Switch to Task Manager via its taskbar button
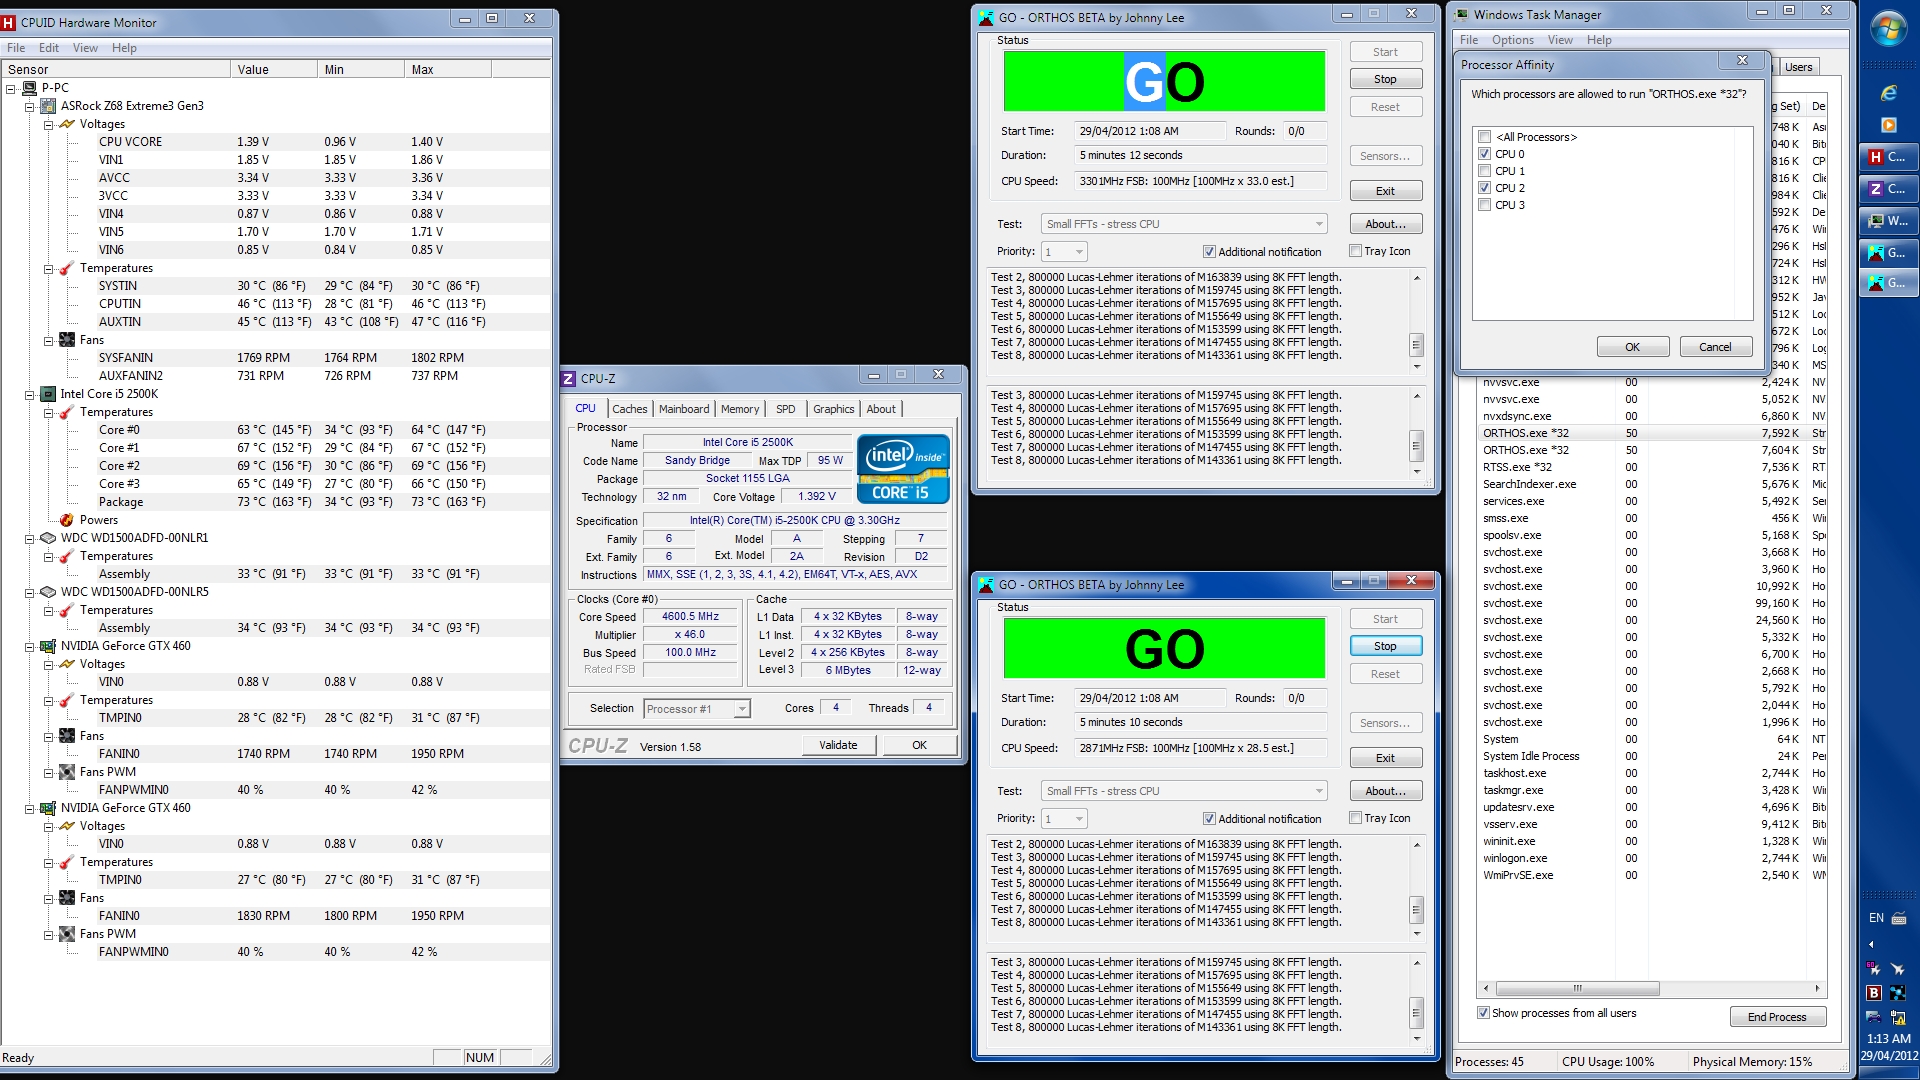 pyautogui.click(x=1888, y=221)
